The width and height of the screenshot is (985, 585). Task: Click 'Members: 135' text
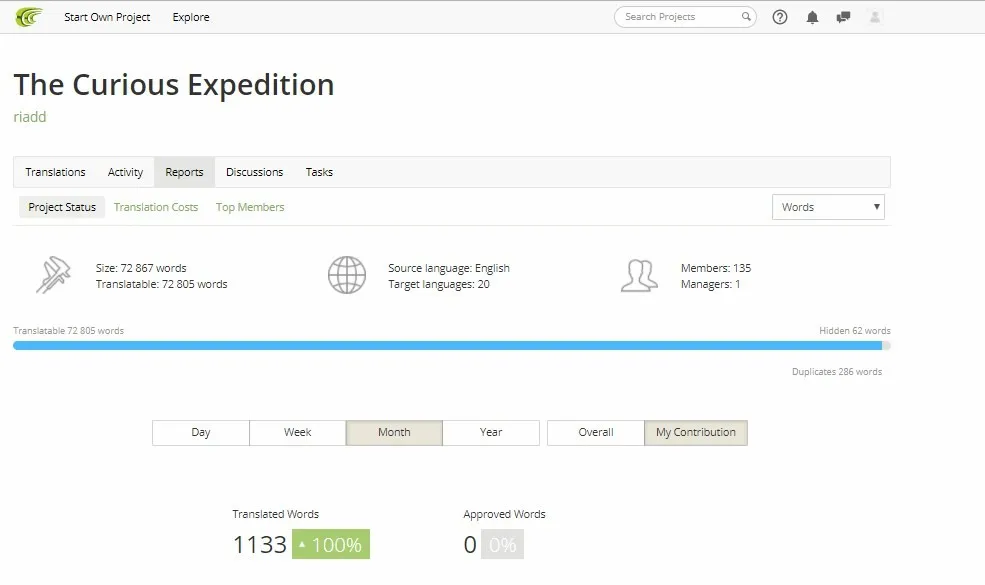[x=716, y=268]
